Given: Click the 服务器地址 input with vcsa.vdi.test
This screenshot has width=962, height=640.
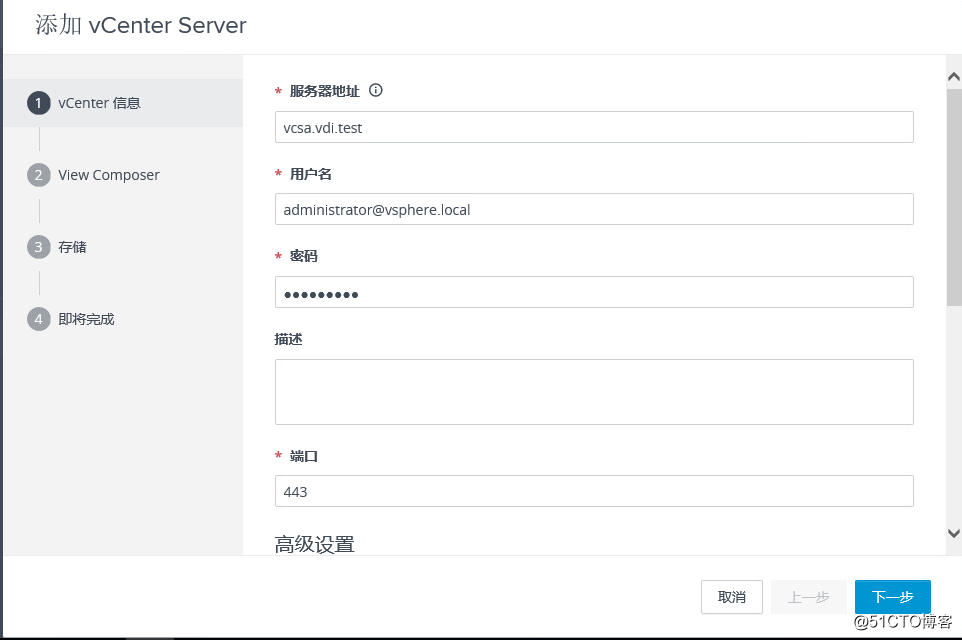Looking at the screenshot, I should click(x=594, y=127).
